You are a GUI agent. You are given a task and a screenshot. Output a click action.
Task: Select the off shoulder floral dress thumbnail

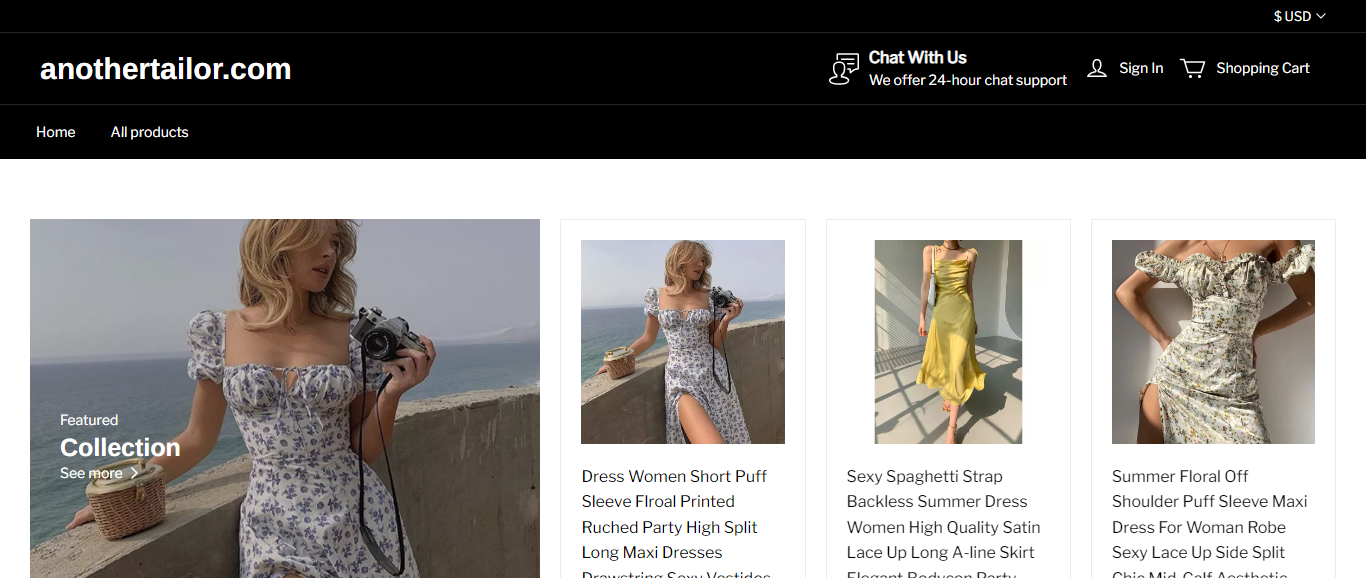tap(1213, 341)
